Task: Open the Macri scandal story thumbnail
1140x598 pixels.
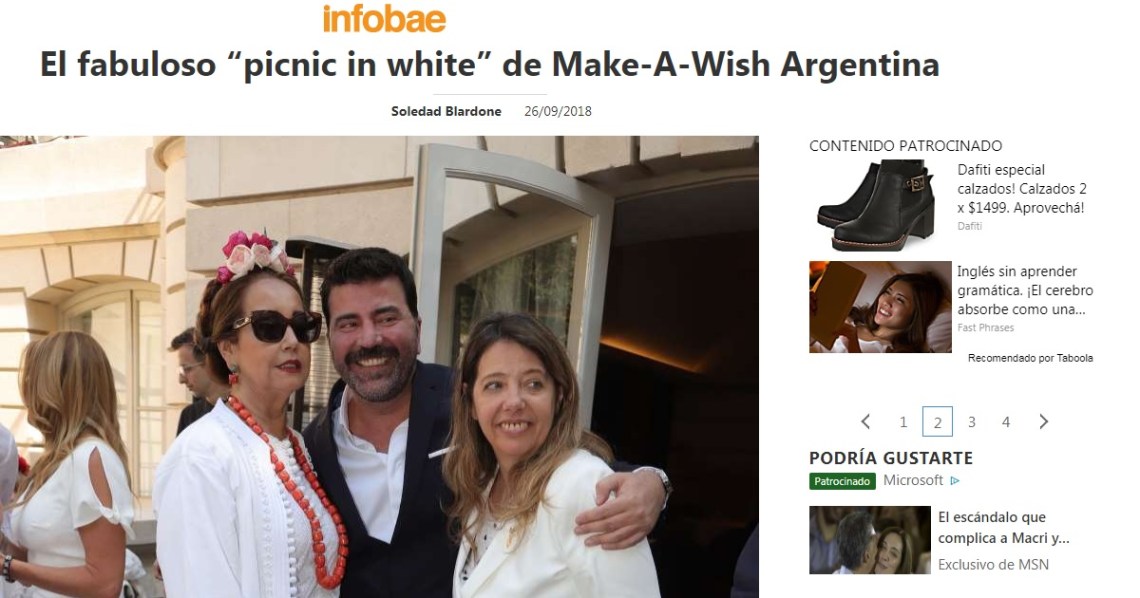Action: pos(870,540)
